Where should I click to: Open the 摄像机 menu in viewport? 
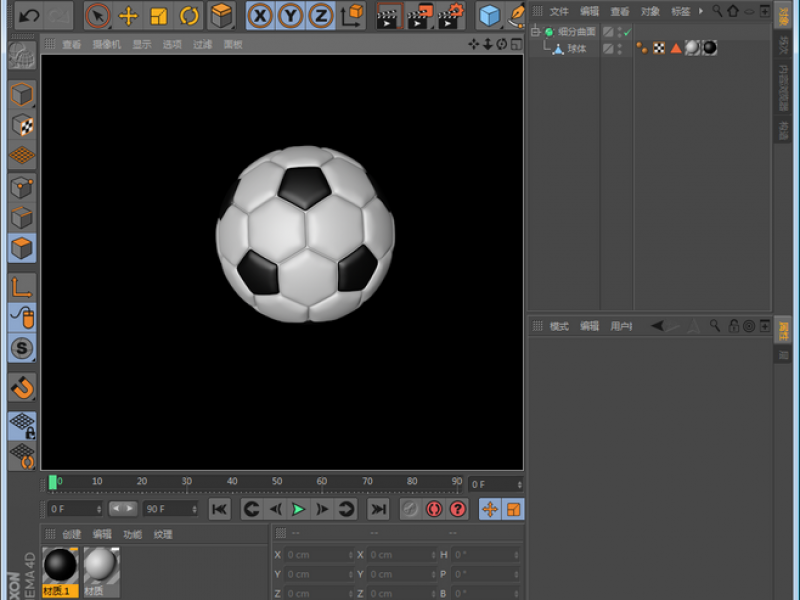[106, 44]
